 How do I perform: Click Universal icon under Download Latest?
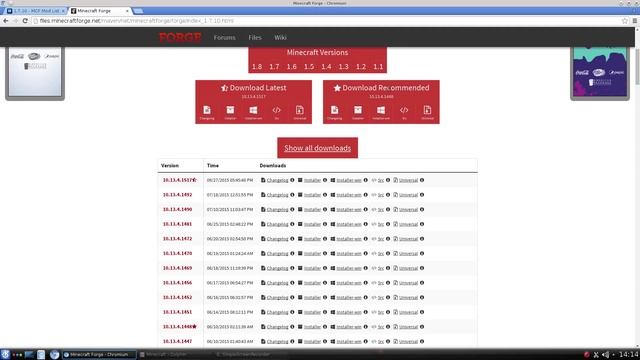coord(300,111)
